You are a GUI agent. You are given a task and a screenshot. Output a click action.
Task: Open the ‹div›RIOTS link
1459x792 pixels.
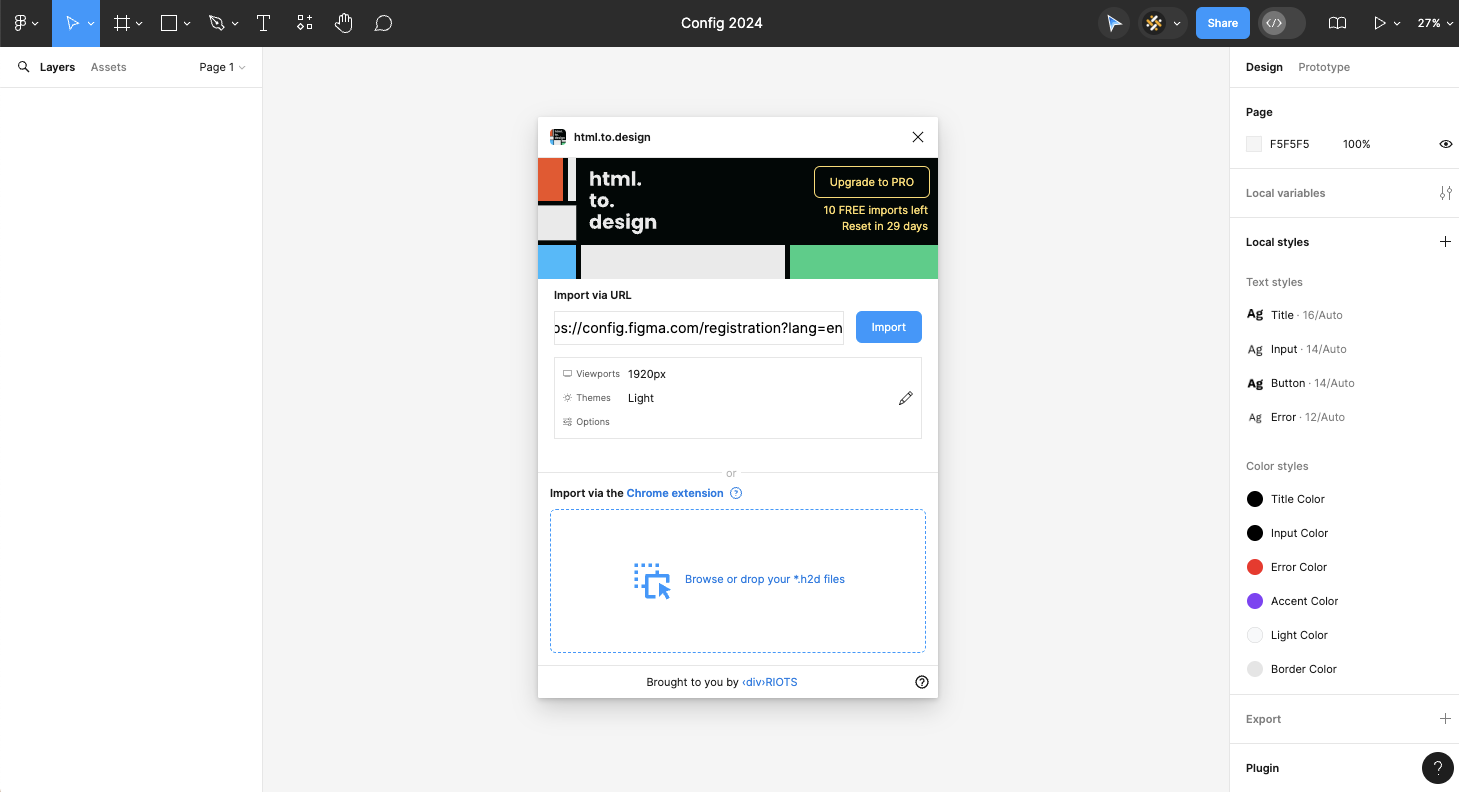coord(770,682)
